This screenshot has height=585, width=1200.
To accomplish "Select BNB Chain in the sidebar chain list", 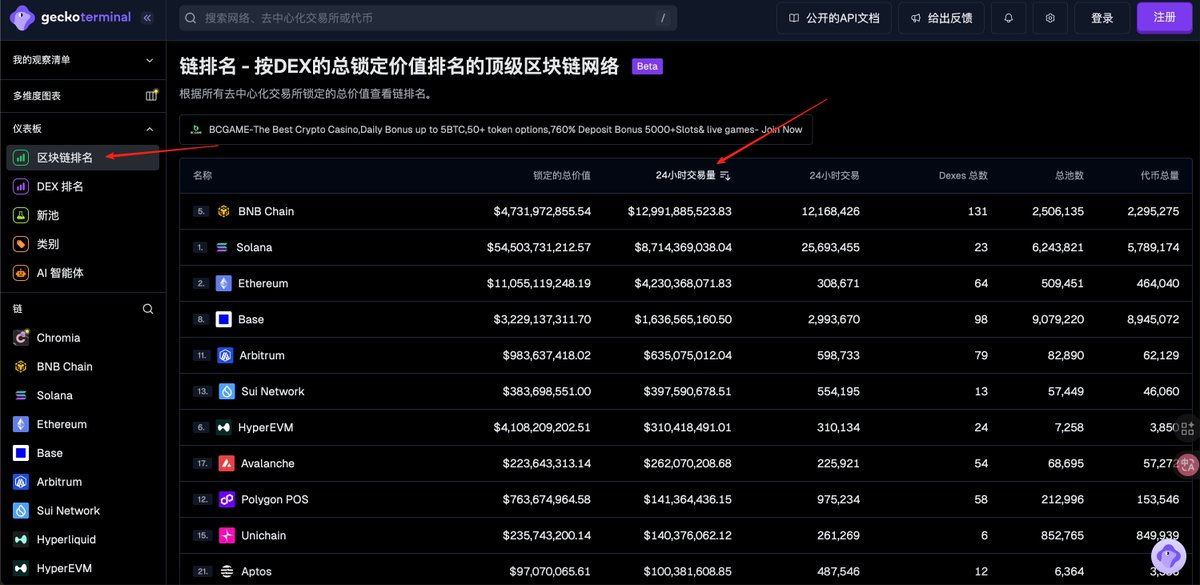I will (x=83, y=366).
